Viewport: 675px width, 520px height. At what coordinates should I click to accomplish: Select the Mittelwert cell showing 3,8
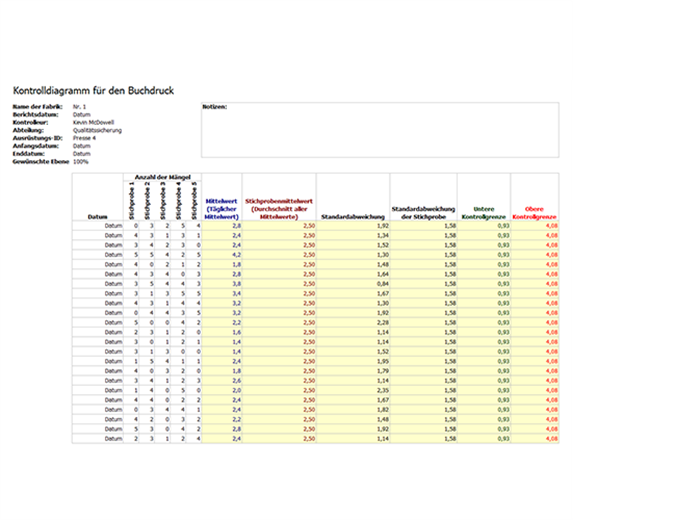tap(222, 284)
